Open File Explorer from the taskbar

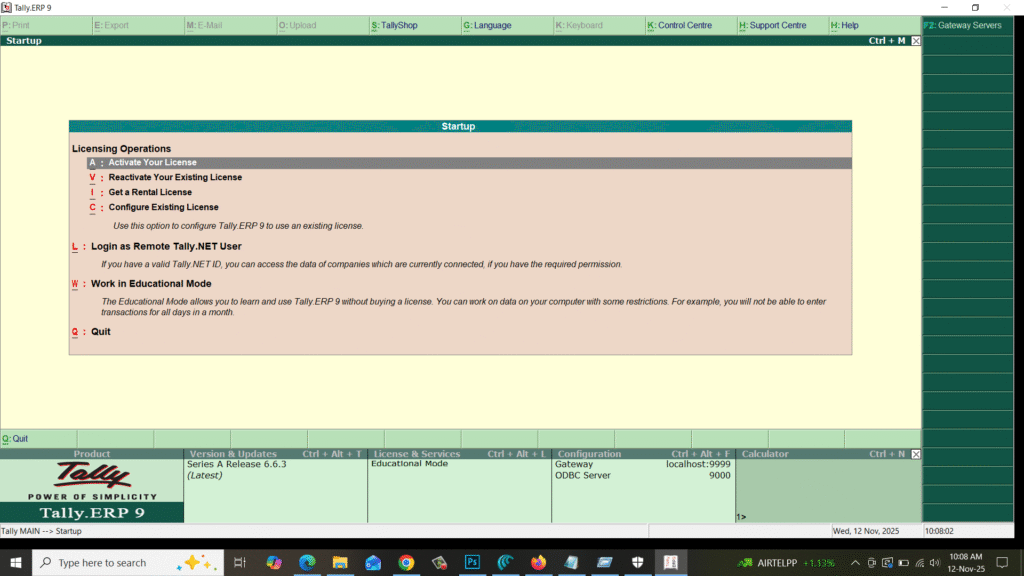(339, 563)
